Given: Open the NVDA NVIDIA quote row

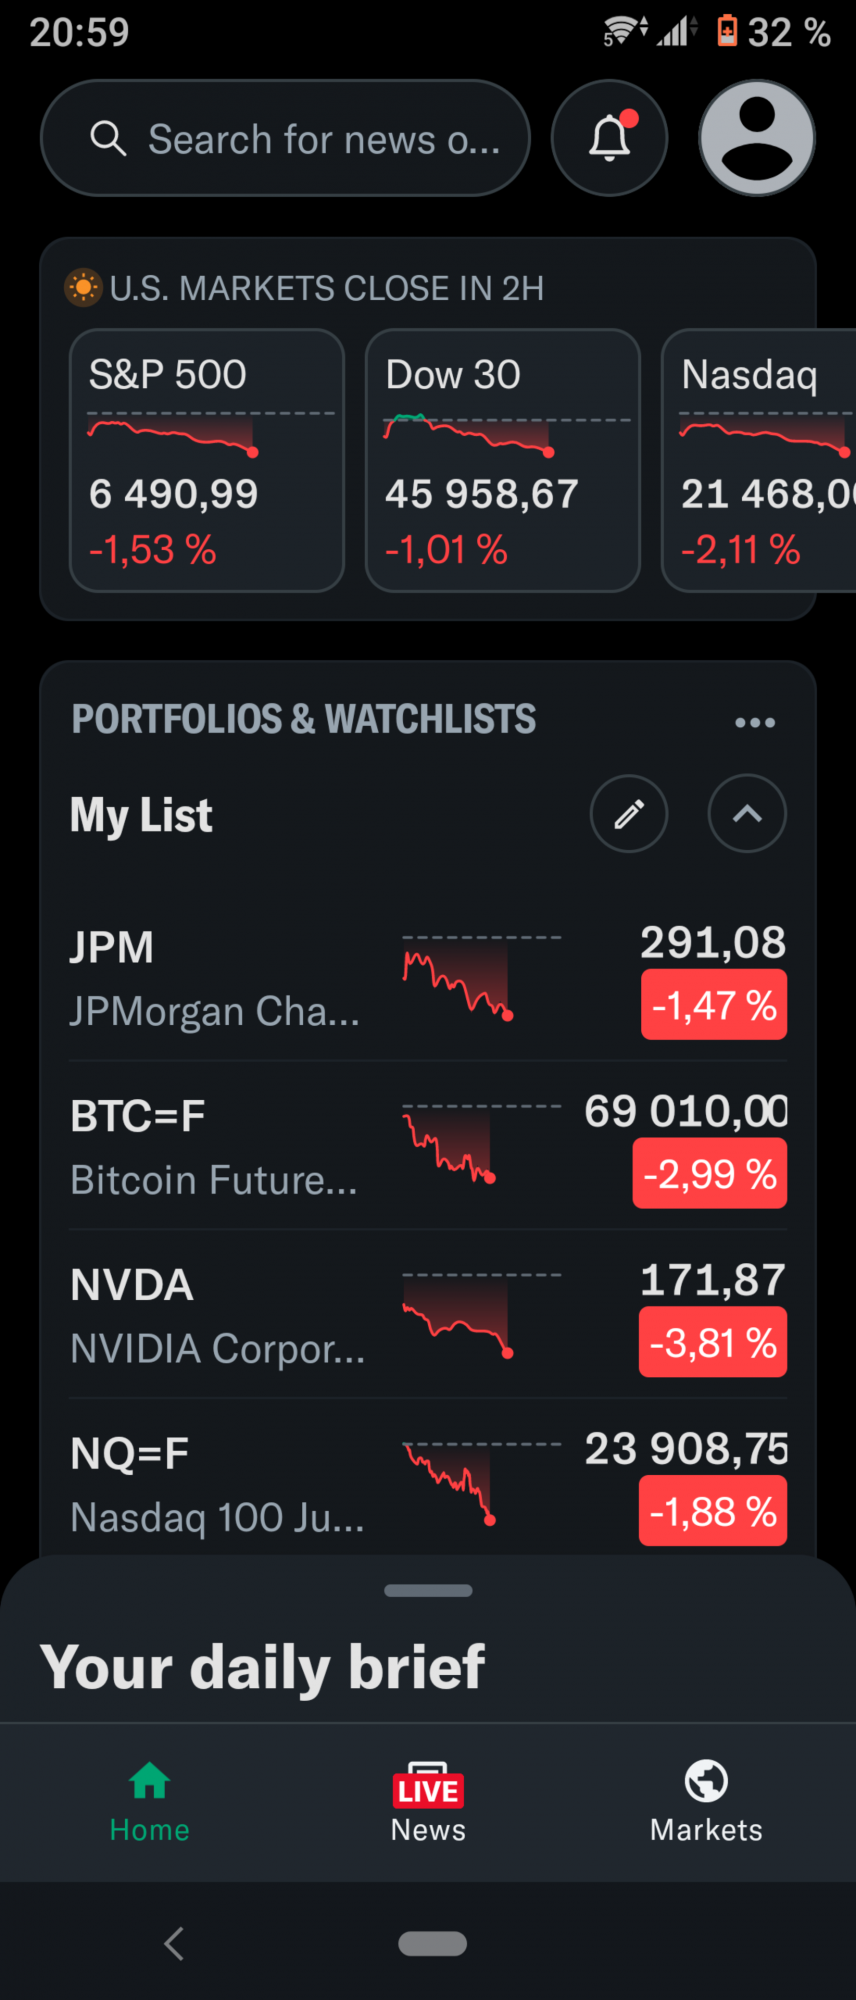Looking at the screenshot, I should 220,1316.
